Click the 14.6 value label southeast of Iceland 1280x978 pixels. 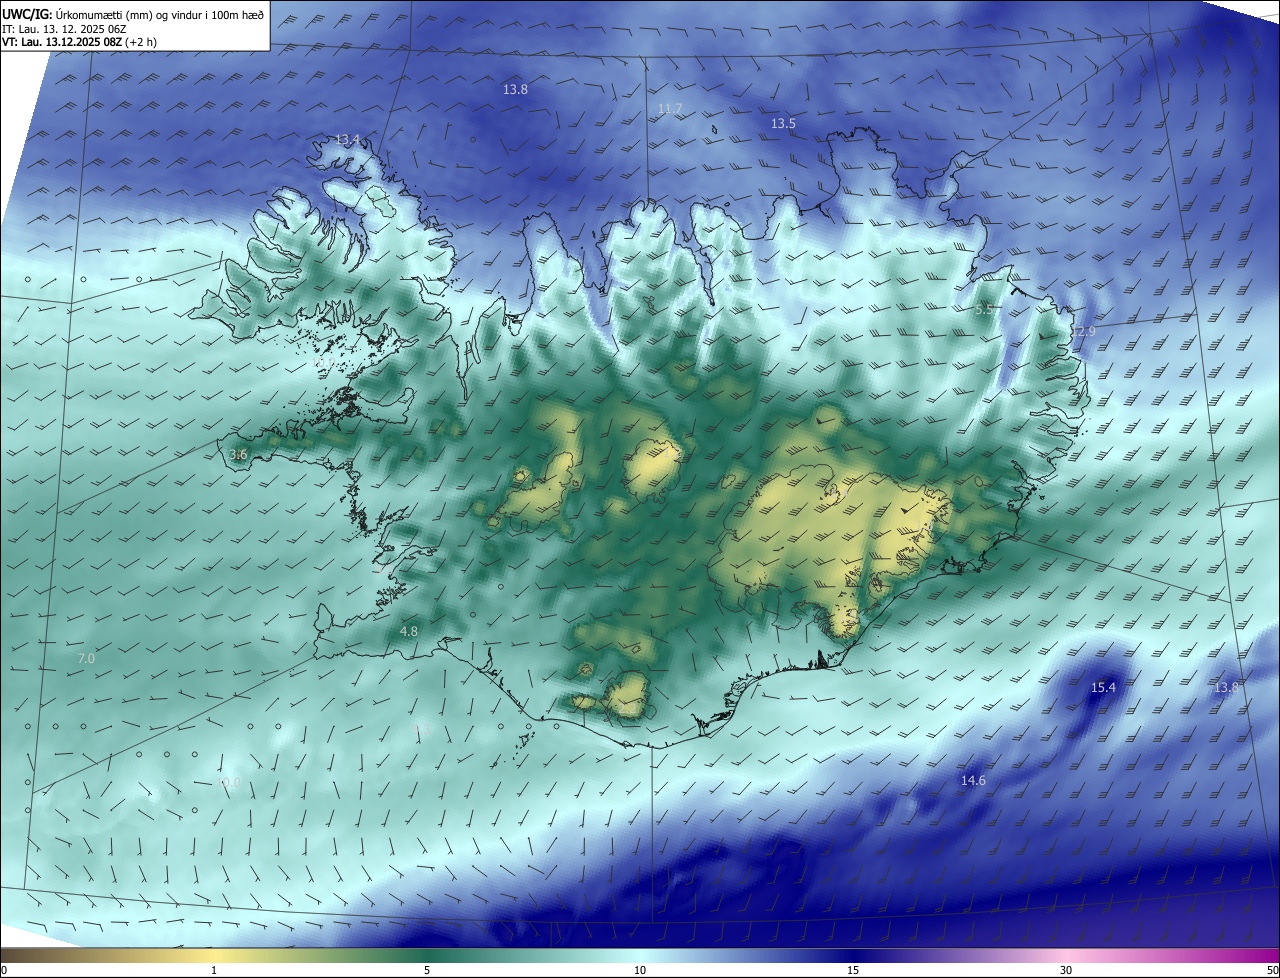point(973,780)
